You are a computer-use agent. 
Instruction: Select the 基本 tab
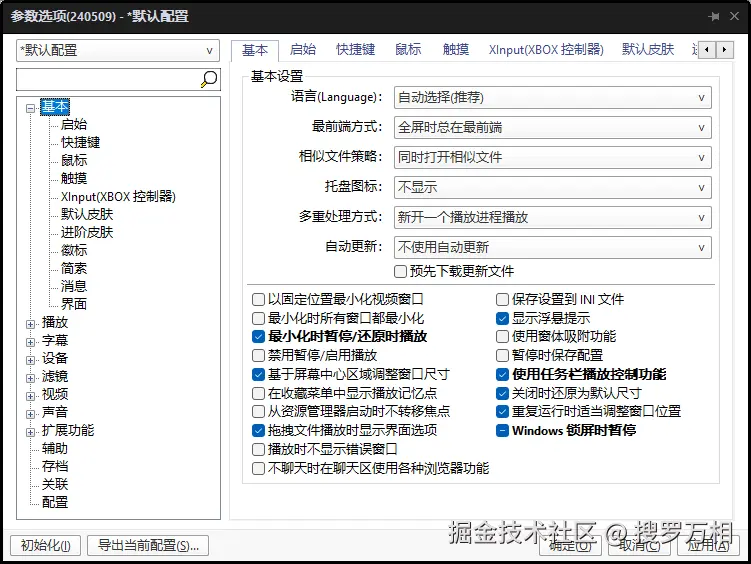click(255, 50)
